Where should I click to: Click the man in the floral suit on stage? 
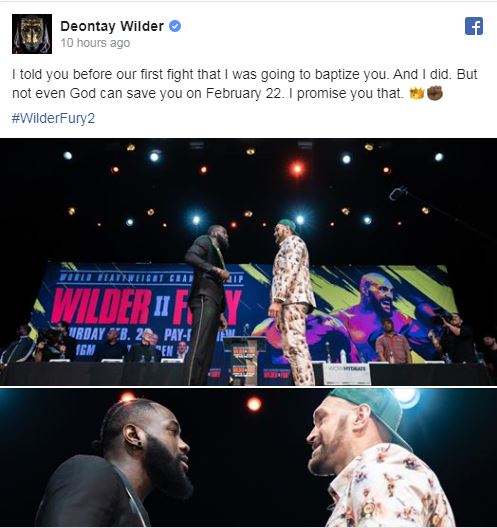pyautogui.click(x=292, y=301)
